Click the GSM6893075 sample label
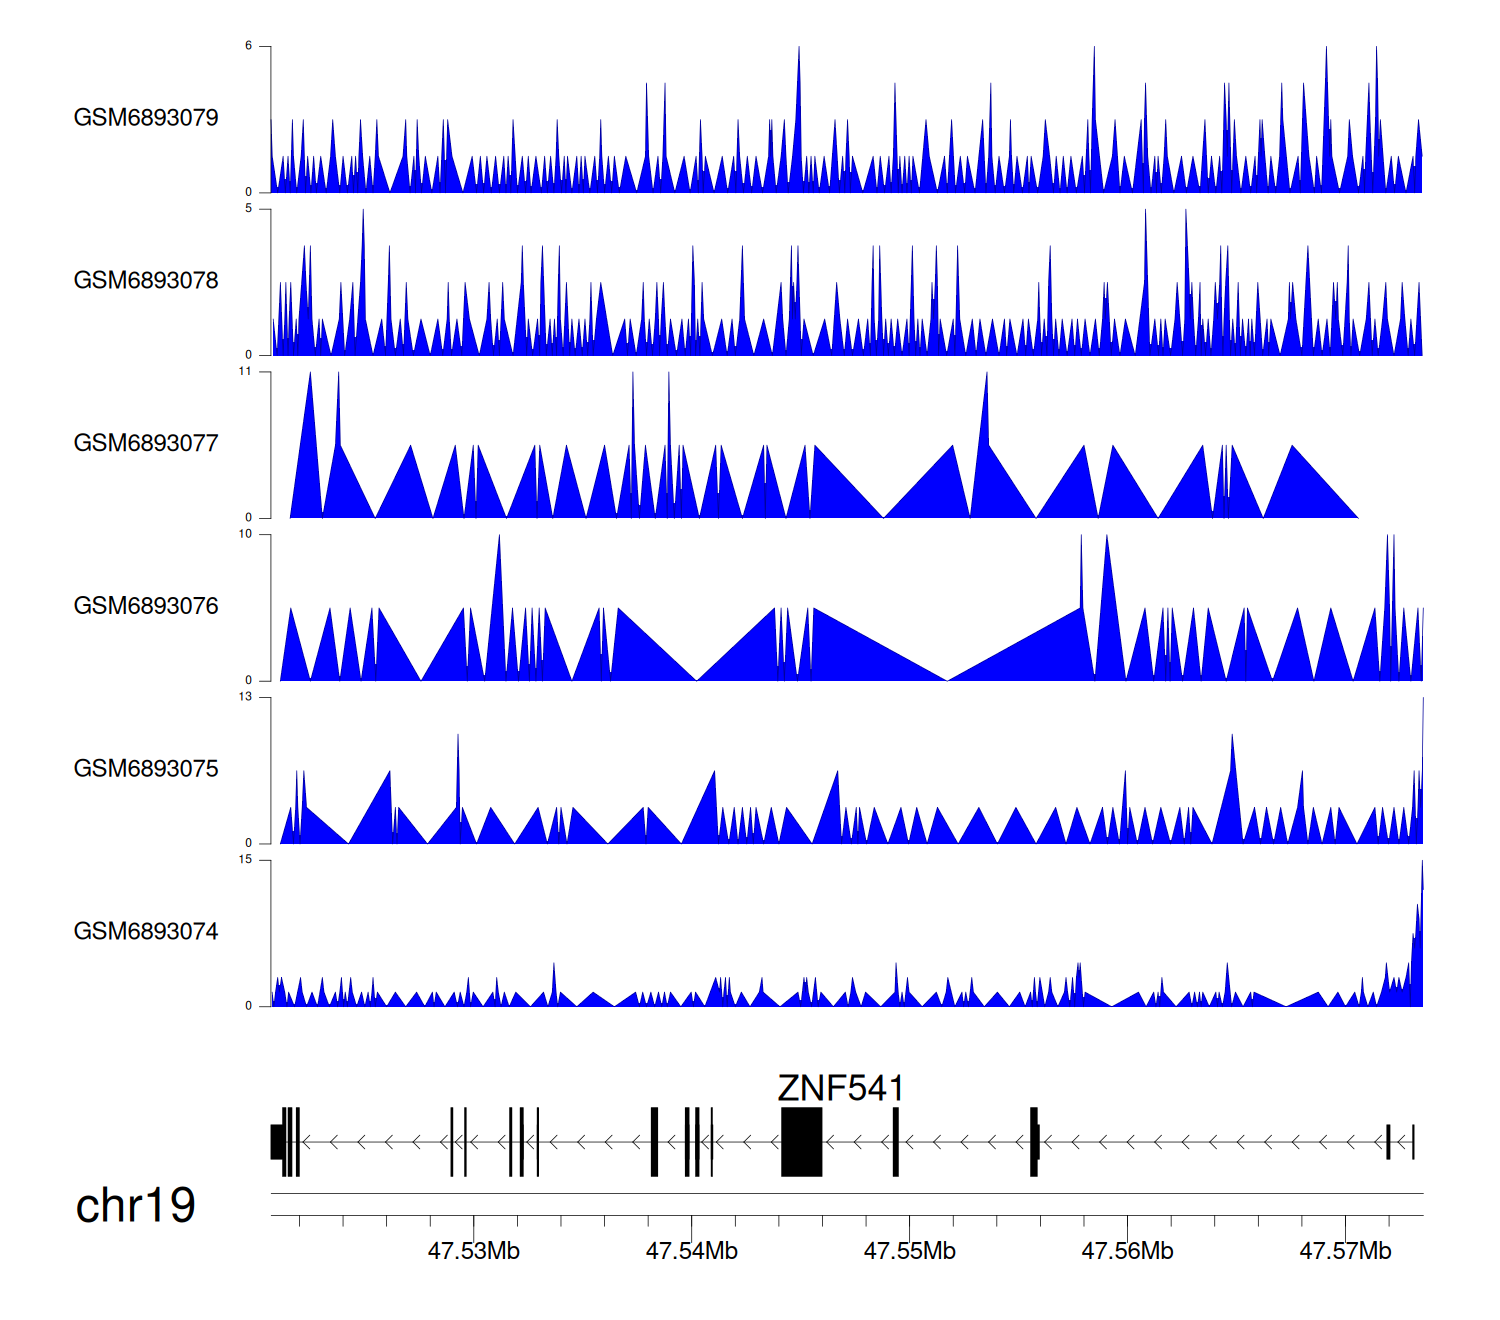This screenshot has height=1320, width=1500. tap(146, 769)
